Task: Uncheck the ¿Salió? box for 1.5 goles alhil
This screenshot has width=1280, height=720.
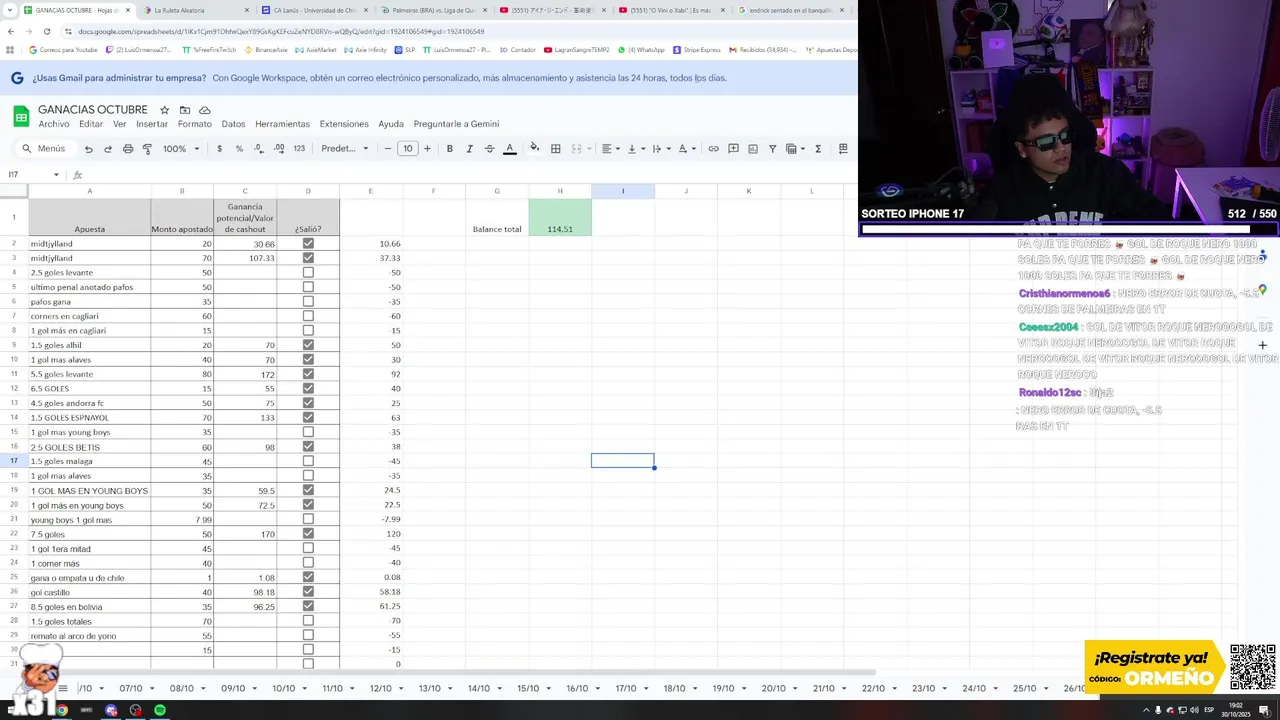Action: (308, 345)
